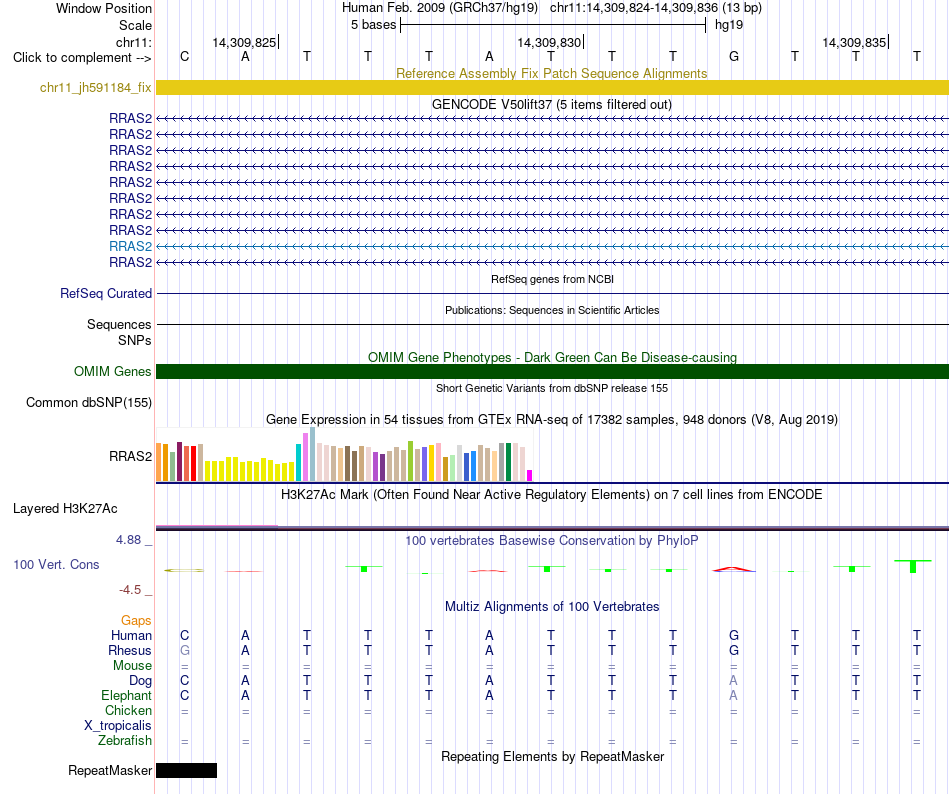Open the RRAS2 label beside GTEx chart
Viewport: 950px width, 794px height.
pyautogui.click(x=130, y=456)
